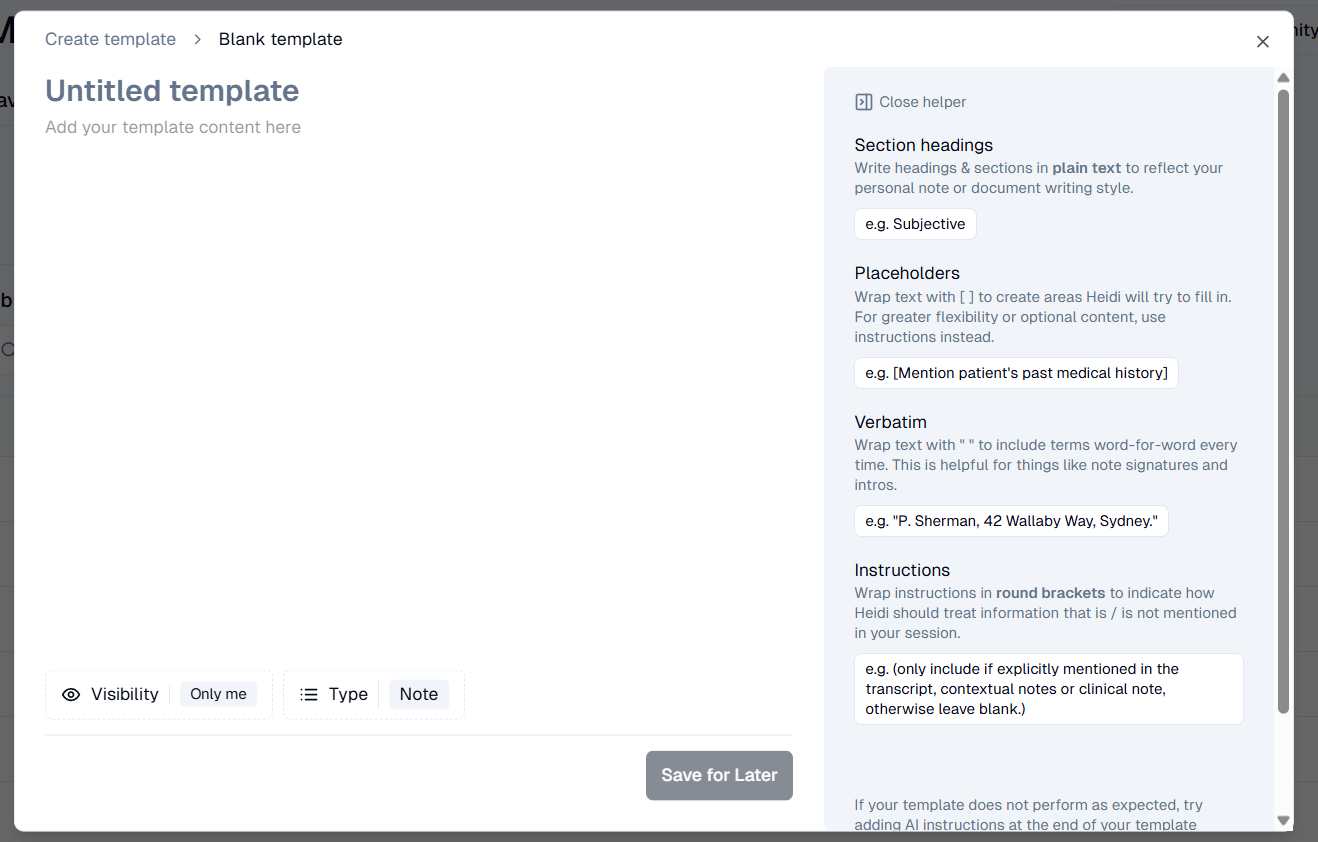The width and height of the screenshot is (1318, 842).
Task: Open the Type 'Note' dropdown
Action: (419, 694)
